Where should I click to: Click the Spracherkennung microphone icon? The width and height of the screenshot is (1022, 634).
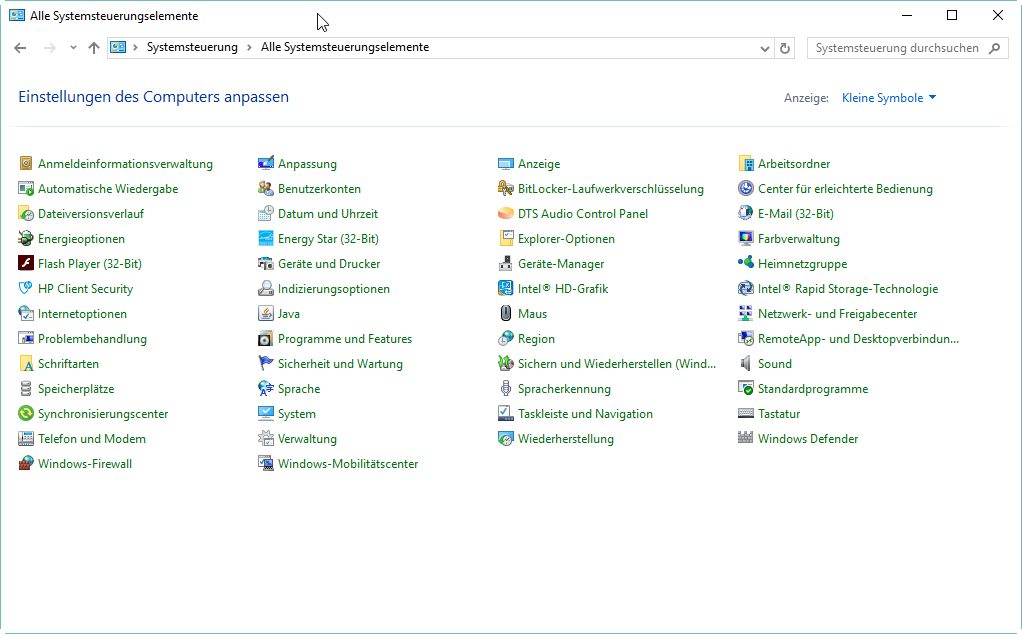506,389
